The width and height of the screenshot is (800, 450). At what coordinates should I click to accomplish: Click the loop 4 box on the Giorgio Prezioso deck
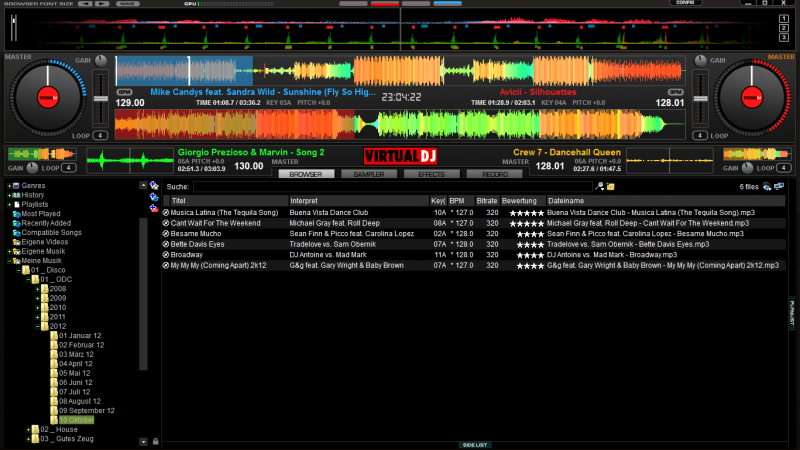pyautogui.click(x=69, y=168)
